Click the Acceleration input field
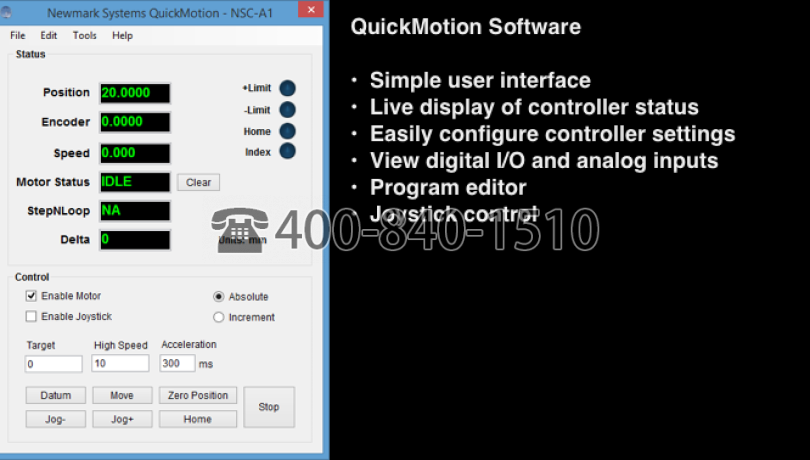The image size is (810, 460). 177,363
